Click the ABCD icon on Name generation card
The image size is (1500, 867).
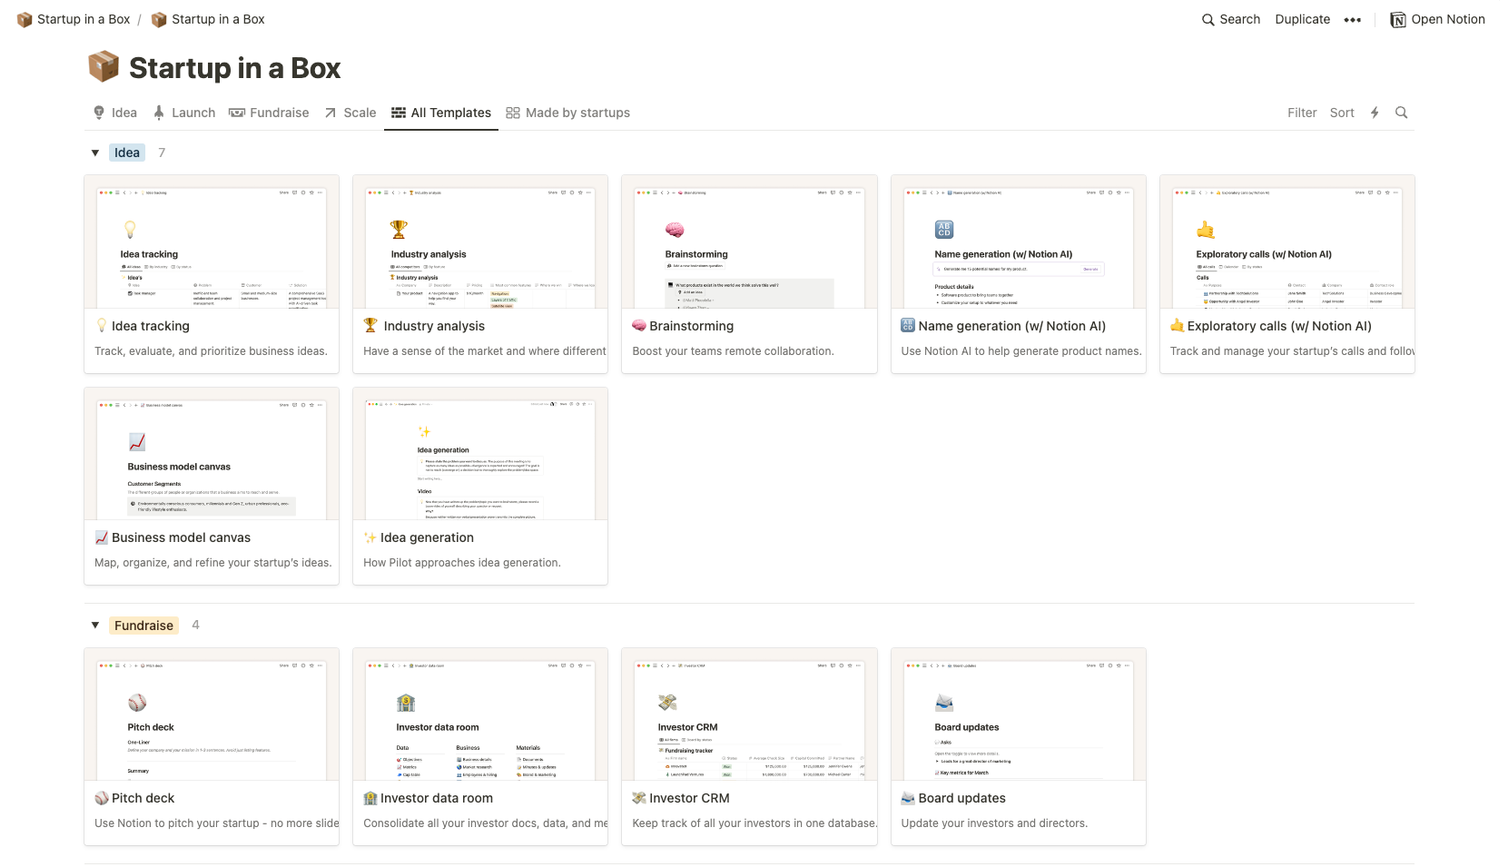coord(908,326)
